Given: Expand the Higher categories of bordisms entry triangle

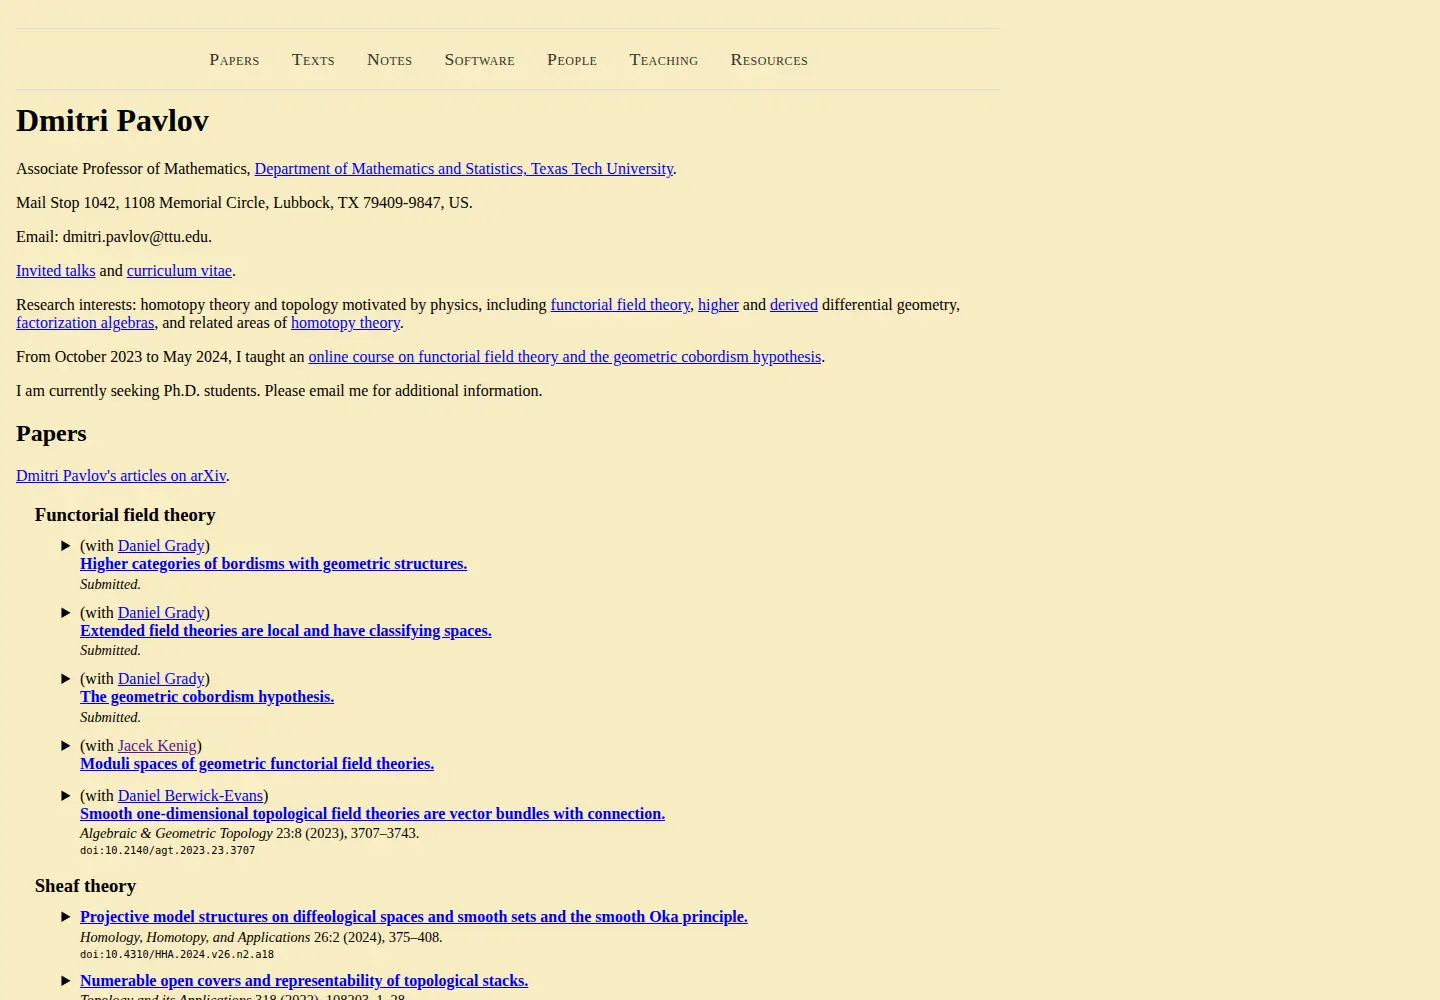Looking at the screenshot, I should [66, 546].
